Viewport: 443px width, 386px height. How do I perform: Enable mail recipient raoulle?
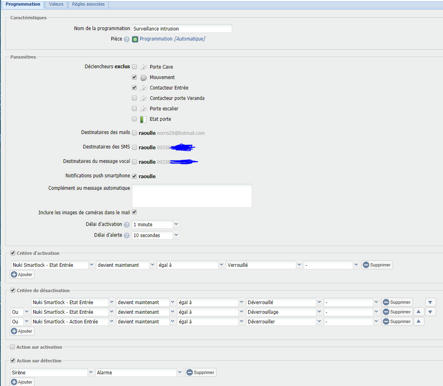134,133
